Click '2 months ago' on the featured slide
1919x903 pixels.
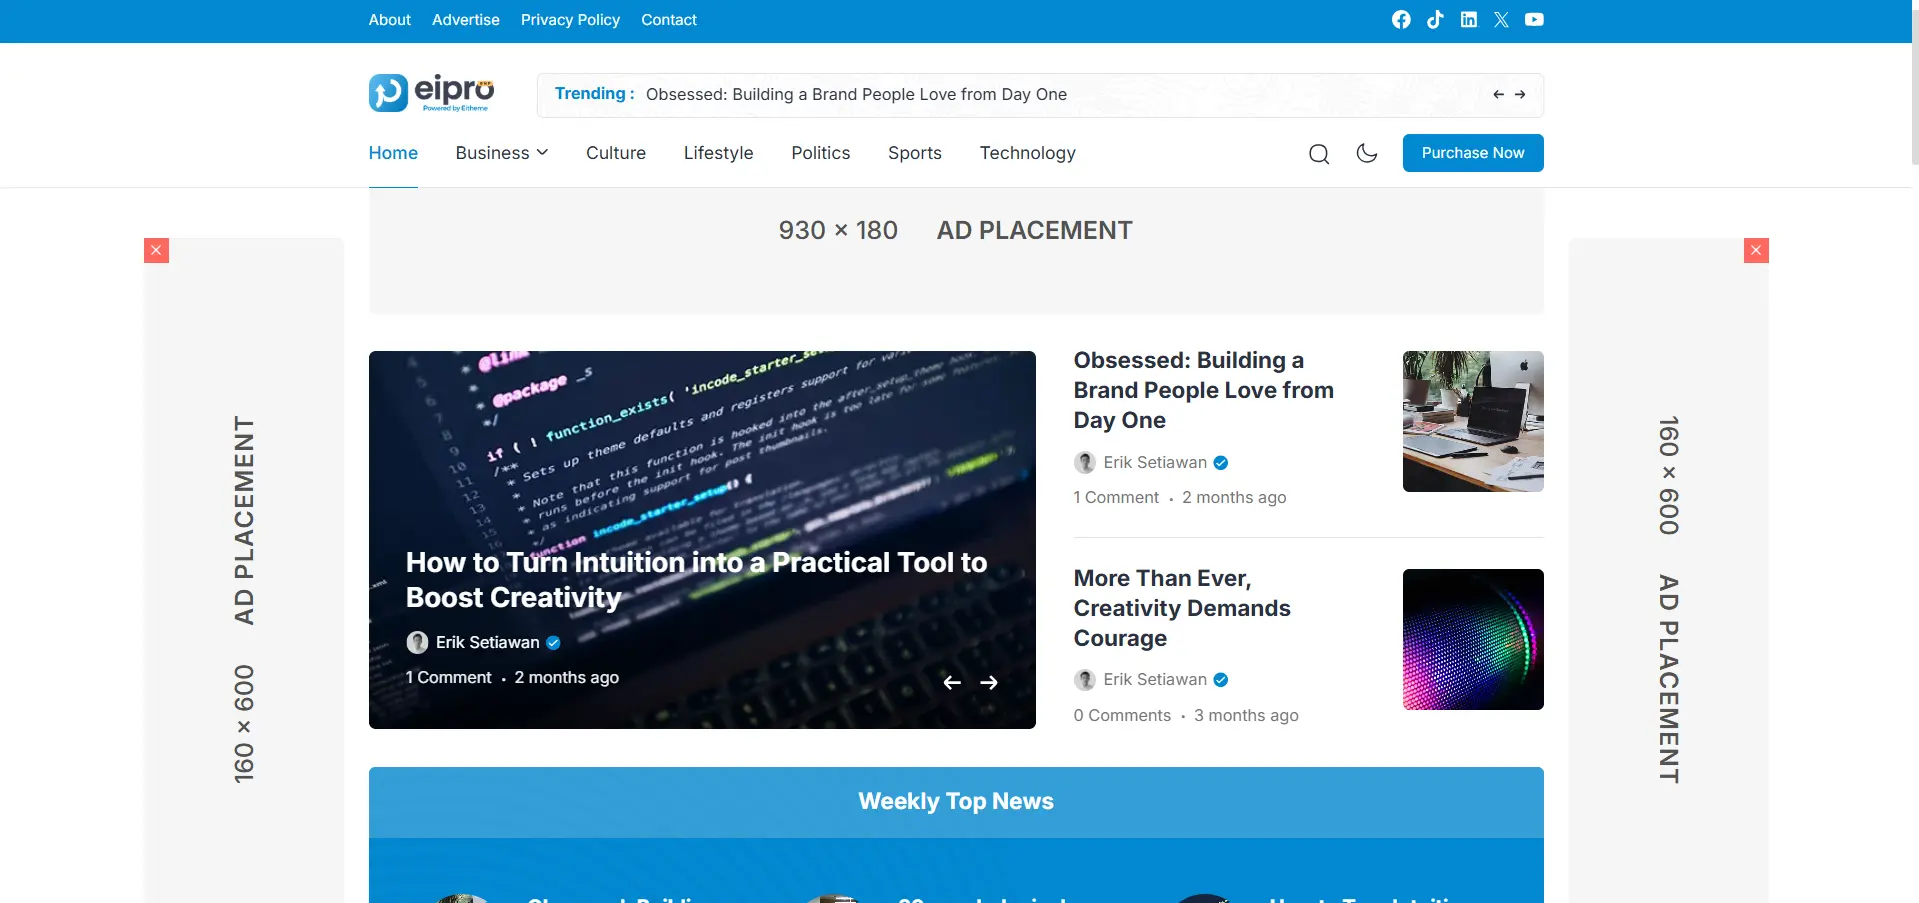click(x=567, y=677)
